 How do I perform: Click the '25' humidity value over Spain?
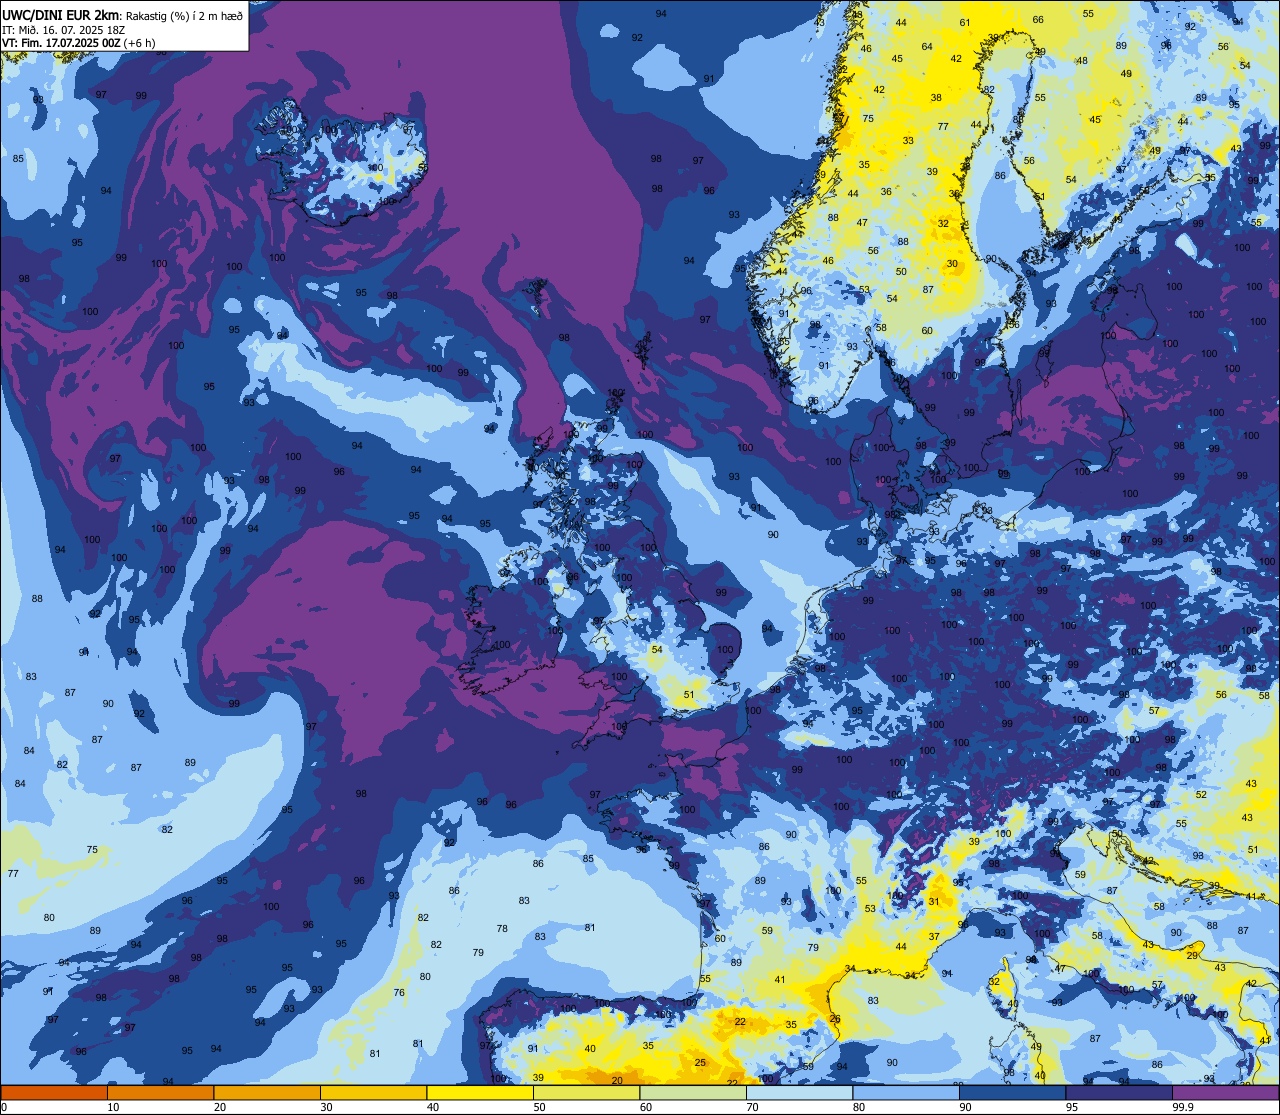pyautogui.click(x=701, y=1063)
